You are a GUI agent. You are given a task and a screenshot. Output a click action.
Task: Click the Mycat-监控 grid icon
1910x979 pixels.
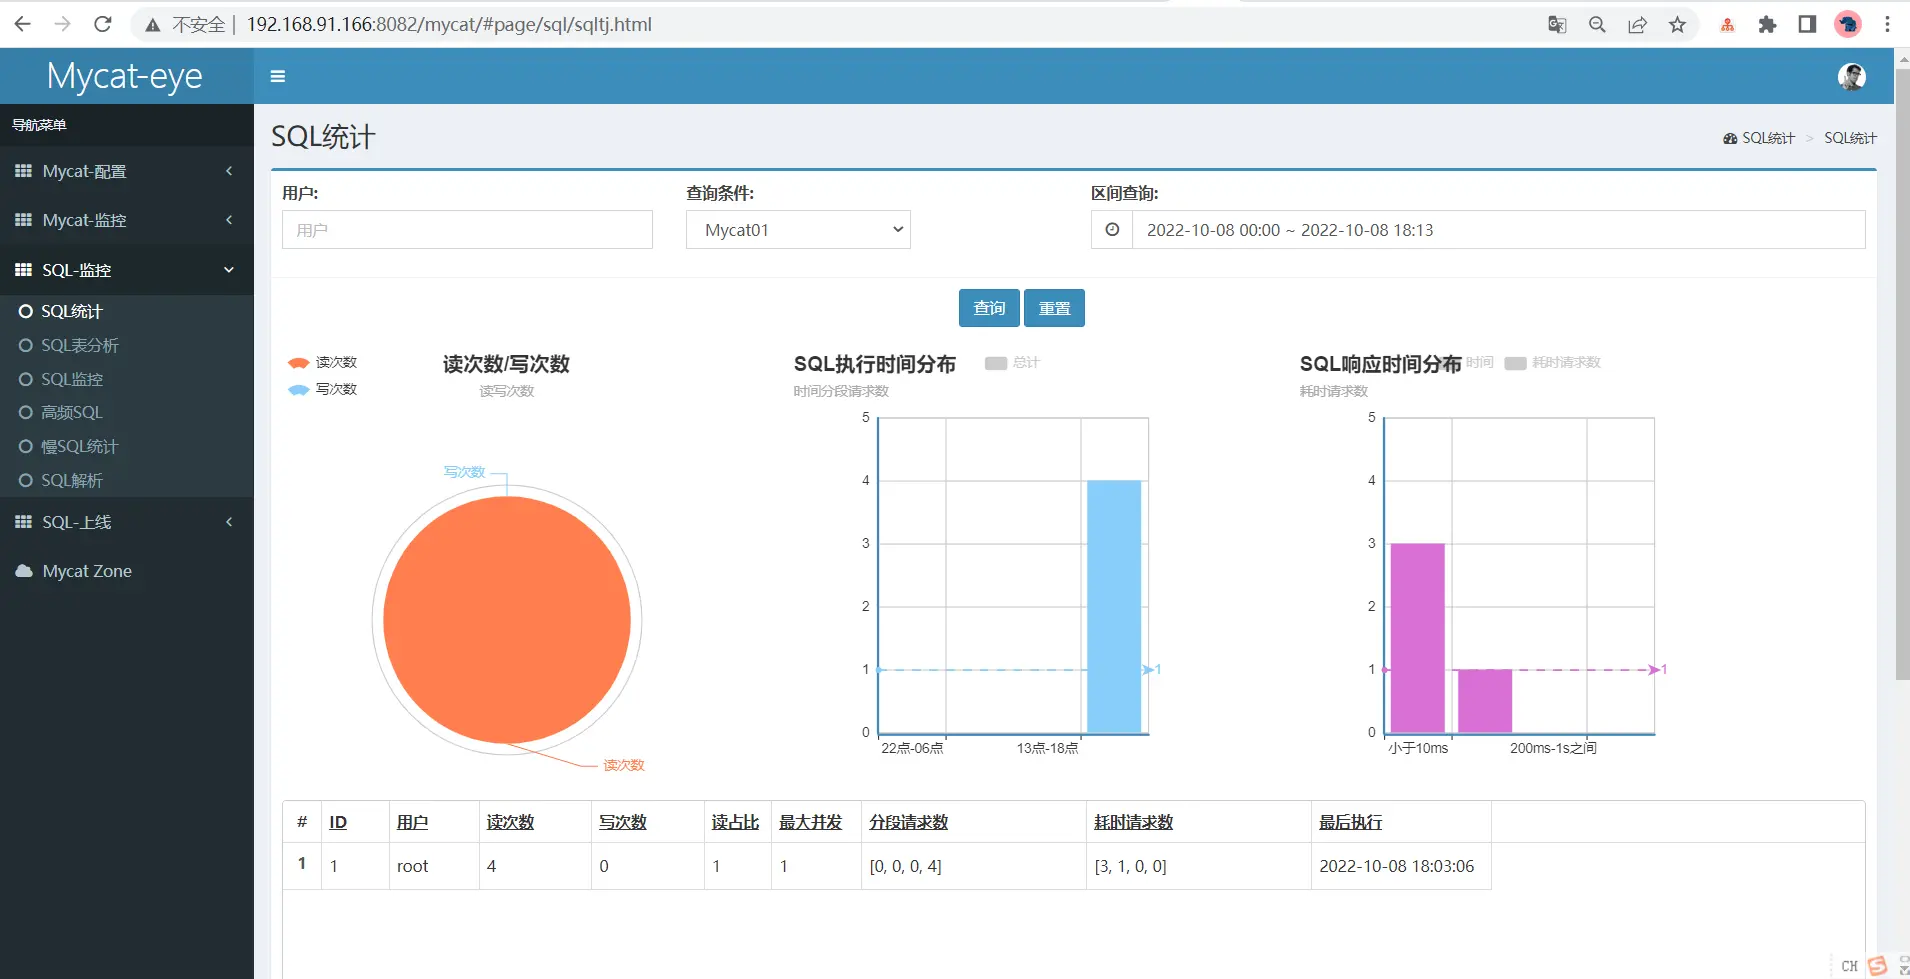pos(23,220)
